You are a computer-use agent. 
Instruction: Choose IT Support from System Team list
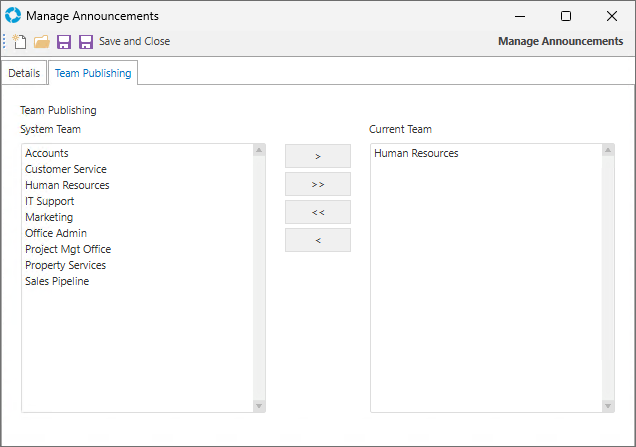(x=50, y=201)
